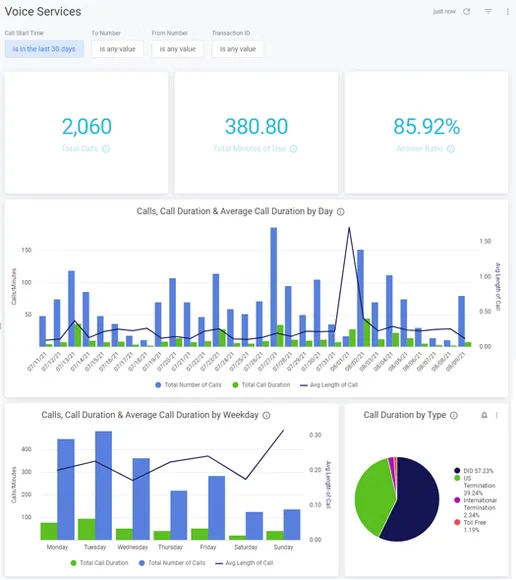Click the blue Tuesday bar in weekday chart
Screen dimensions: 516x580
104,485
